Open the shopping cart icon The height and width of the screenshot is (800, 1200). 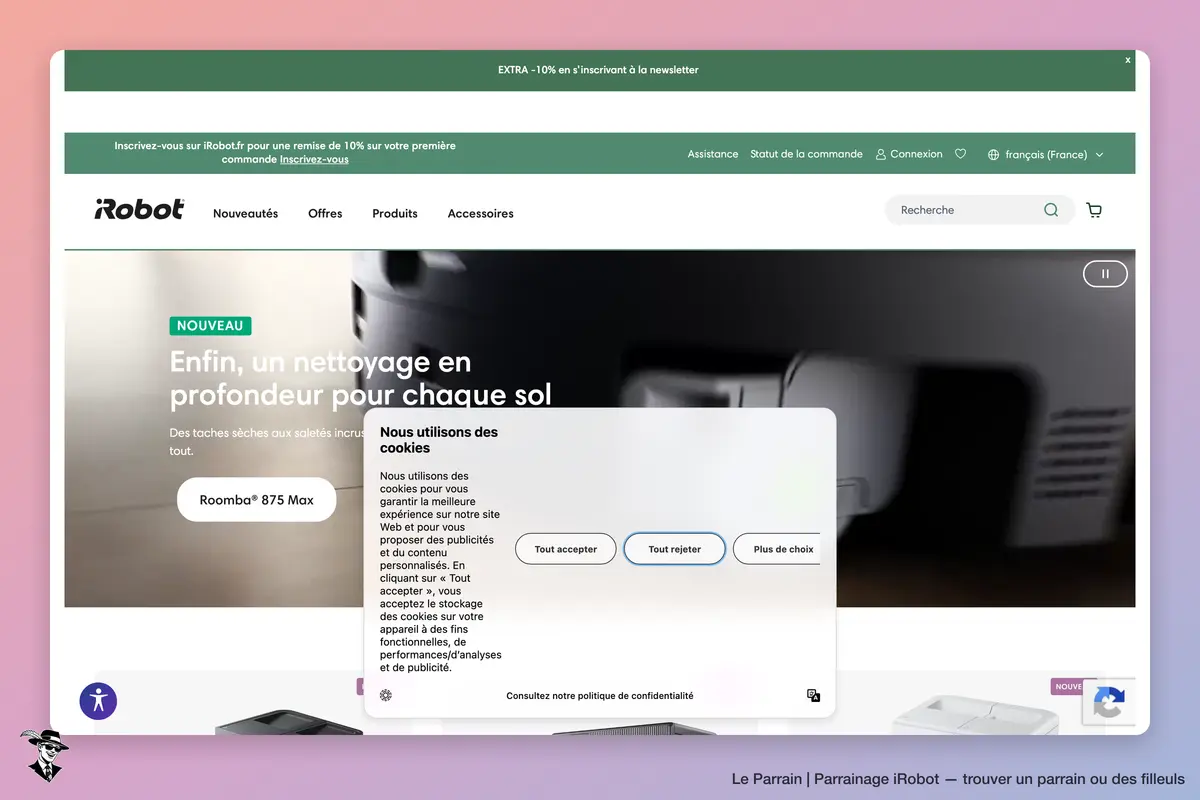click(1094, 210)
